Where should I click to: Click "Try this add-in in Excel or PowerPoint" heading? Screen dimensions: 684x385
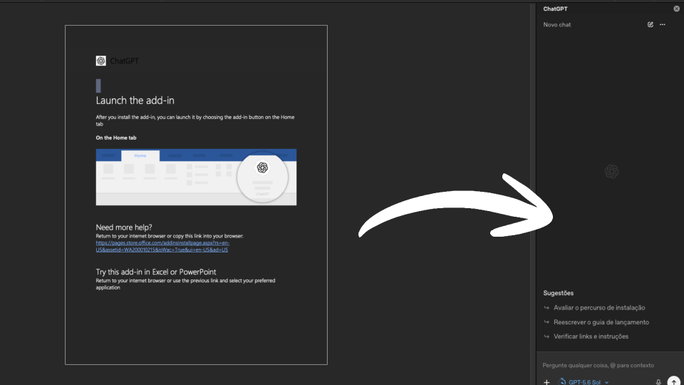(156, 272)
